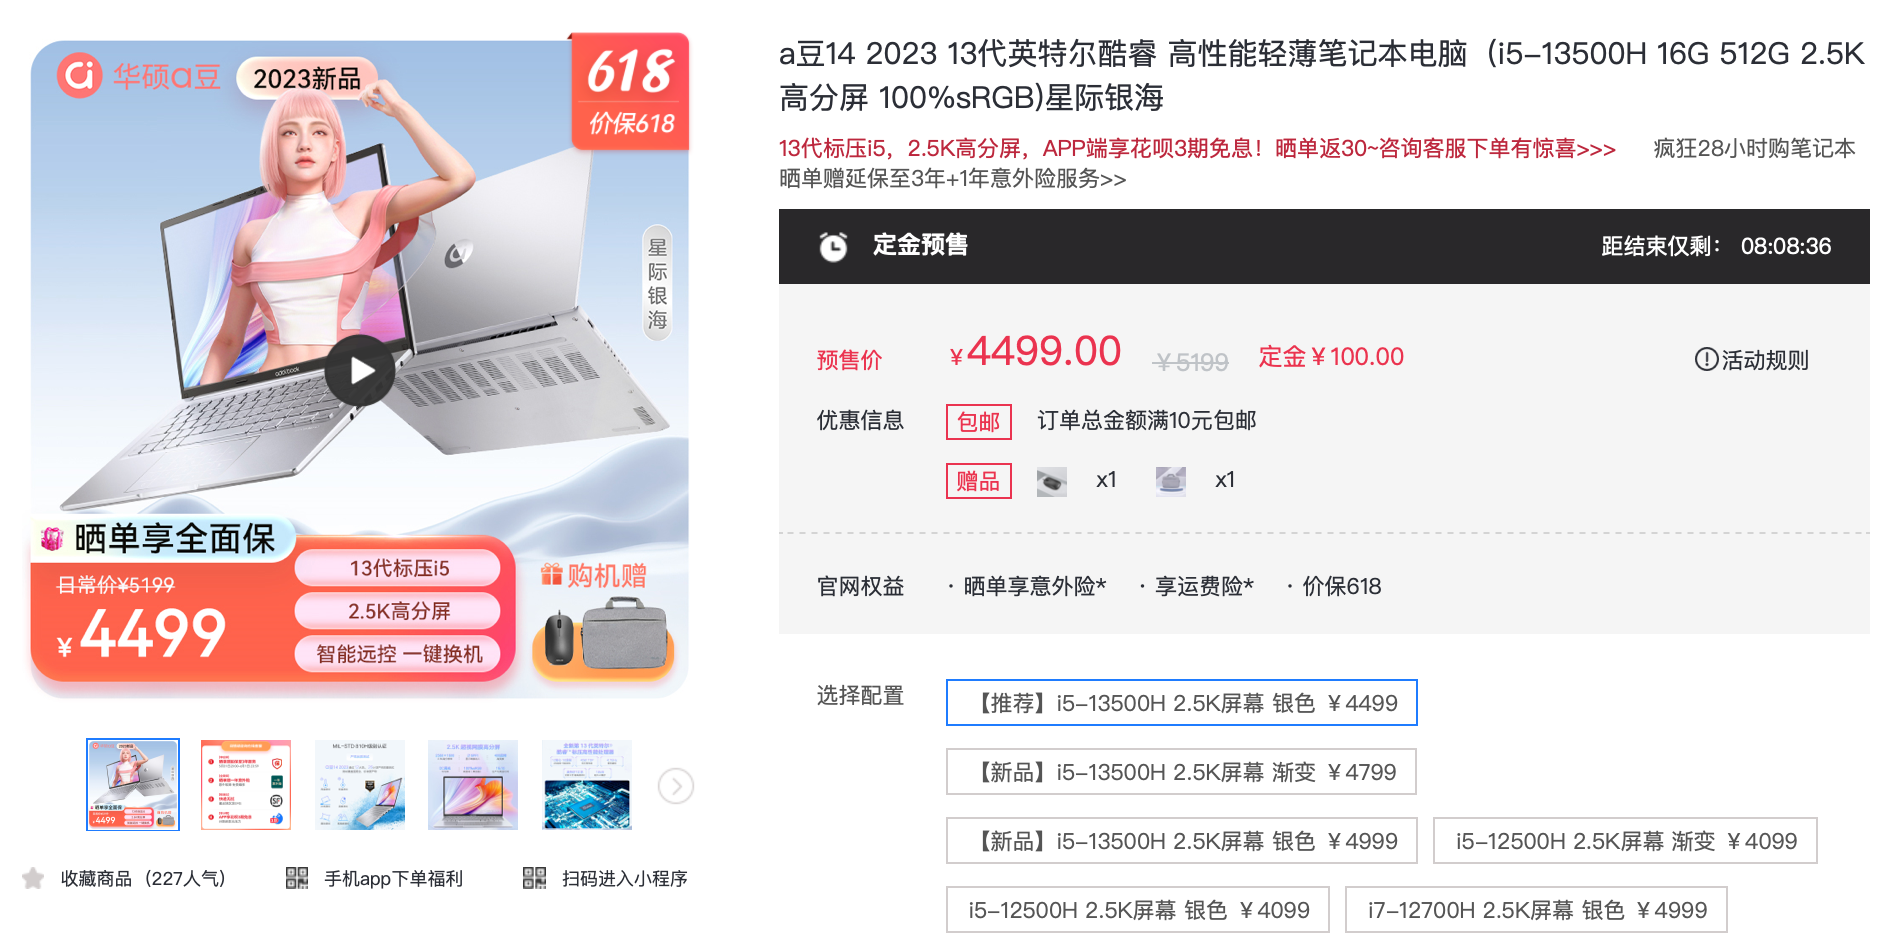The width and height of the screenshot is (1900, 950).
Task: Click the star icon to favorite product
Action: 33,878
